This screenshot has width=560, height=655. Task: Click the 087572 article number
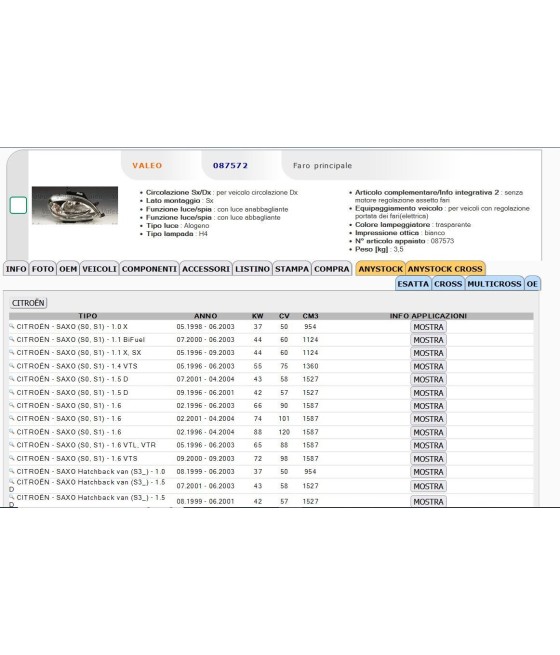pos(231,165)
